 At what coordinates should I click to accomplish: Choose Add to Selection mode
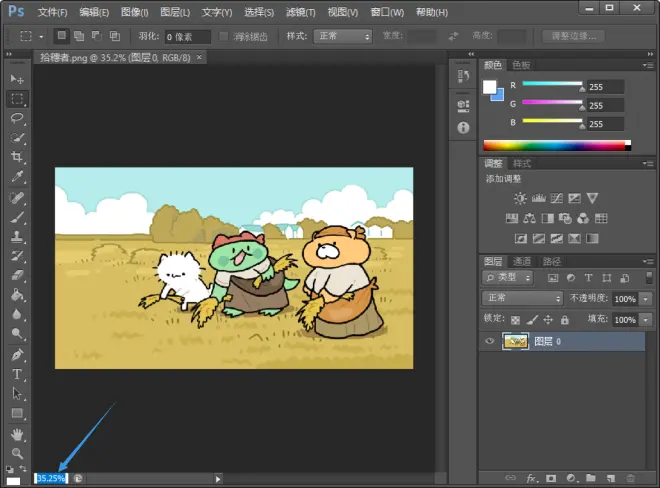79,36
